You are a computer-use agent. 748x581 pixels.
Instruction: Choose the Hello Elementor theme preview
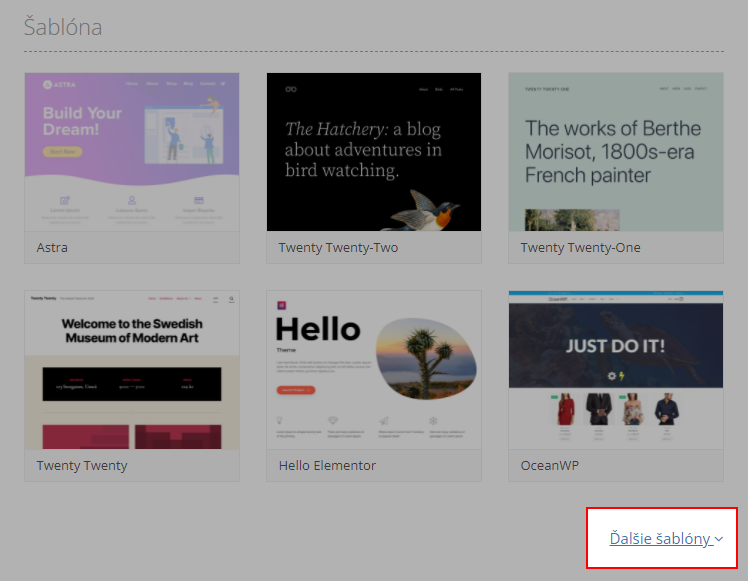tap(374, 370)
